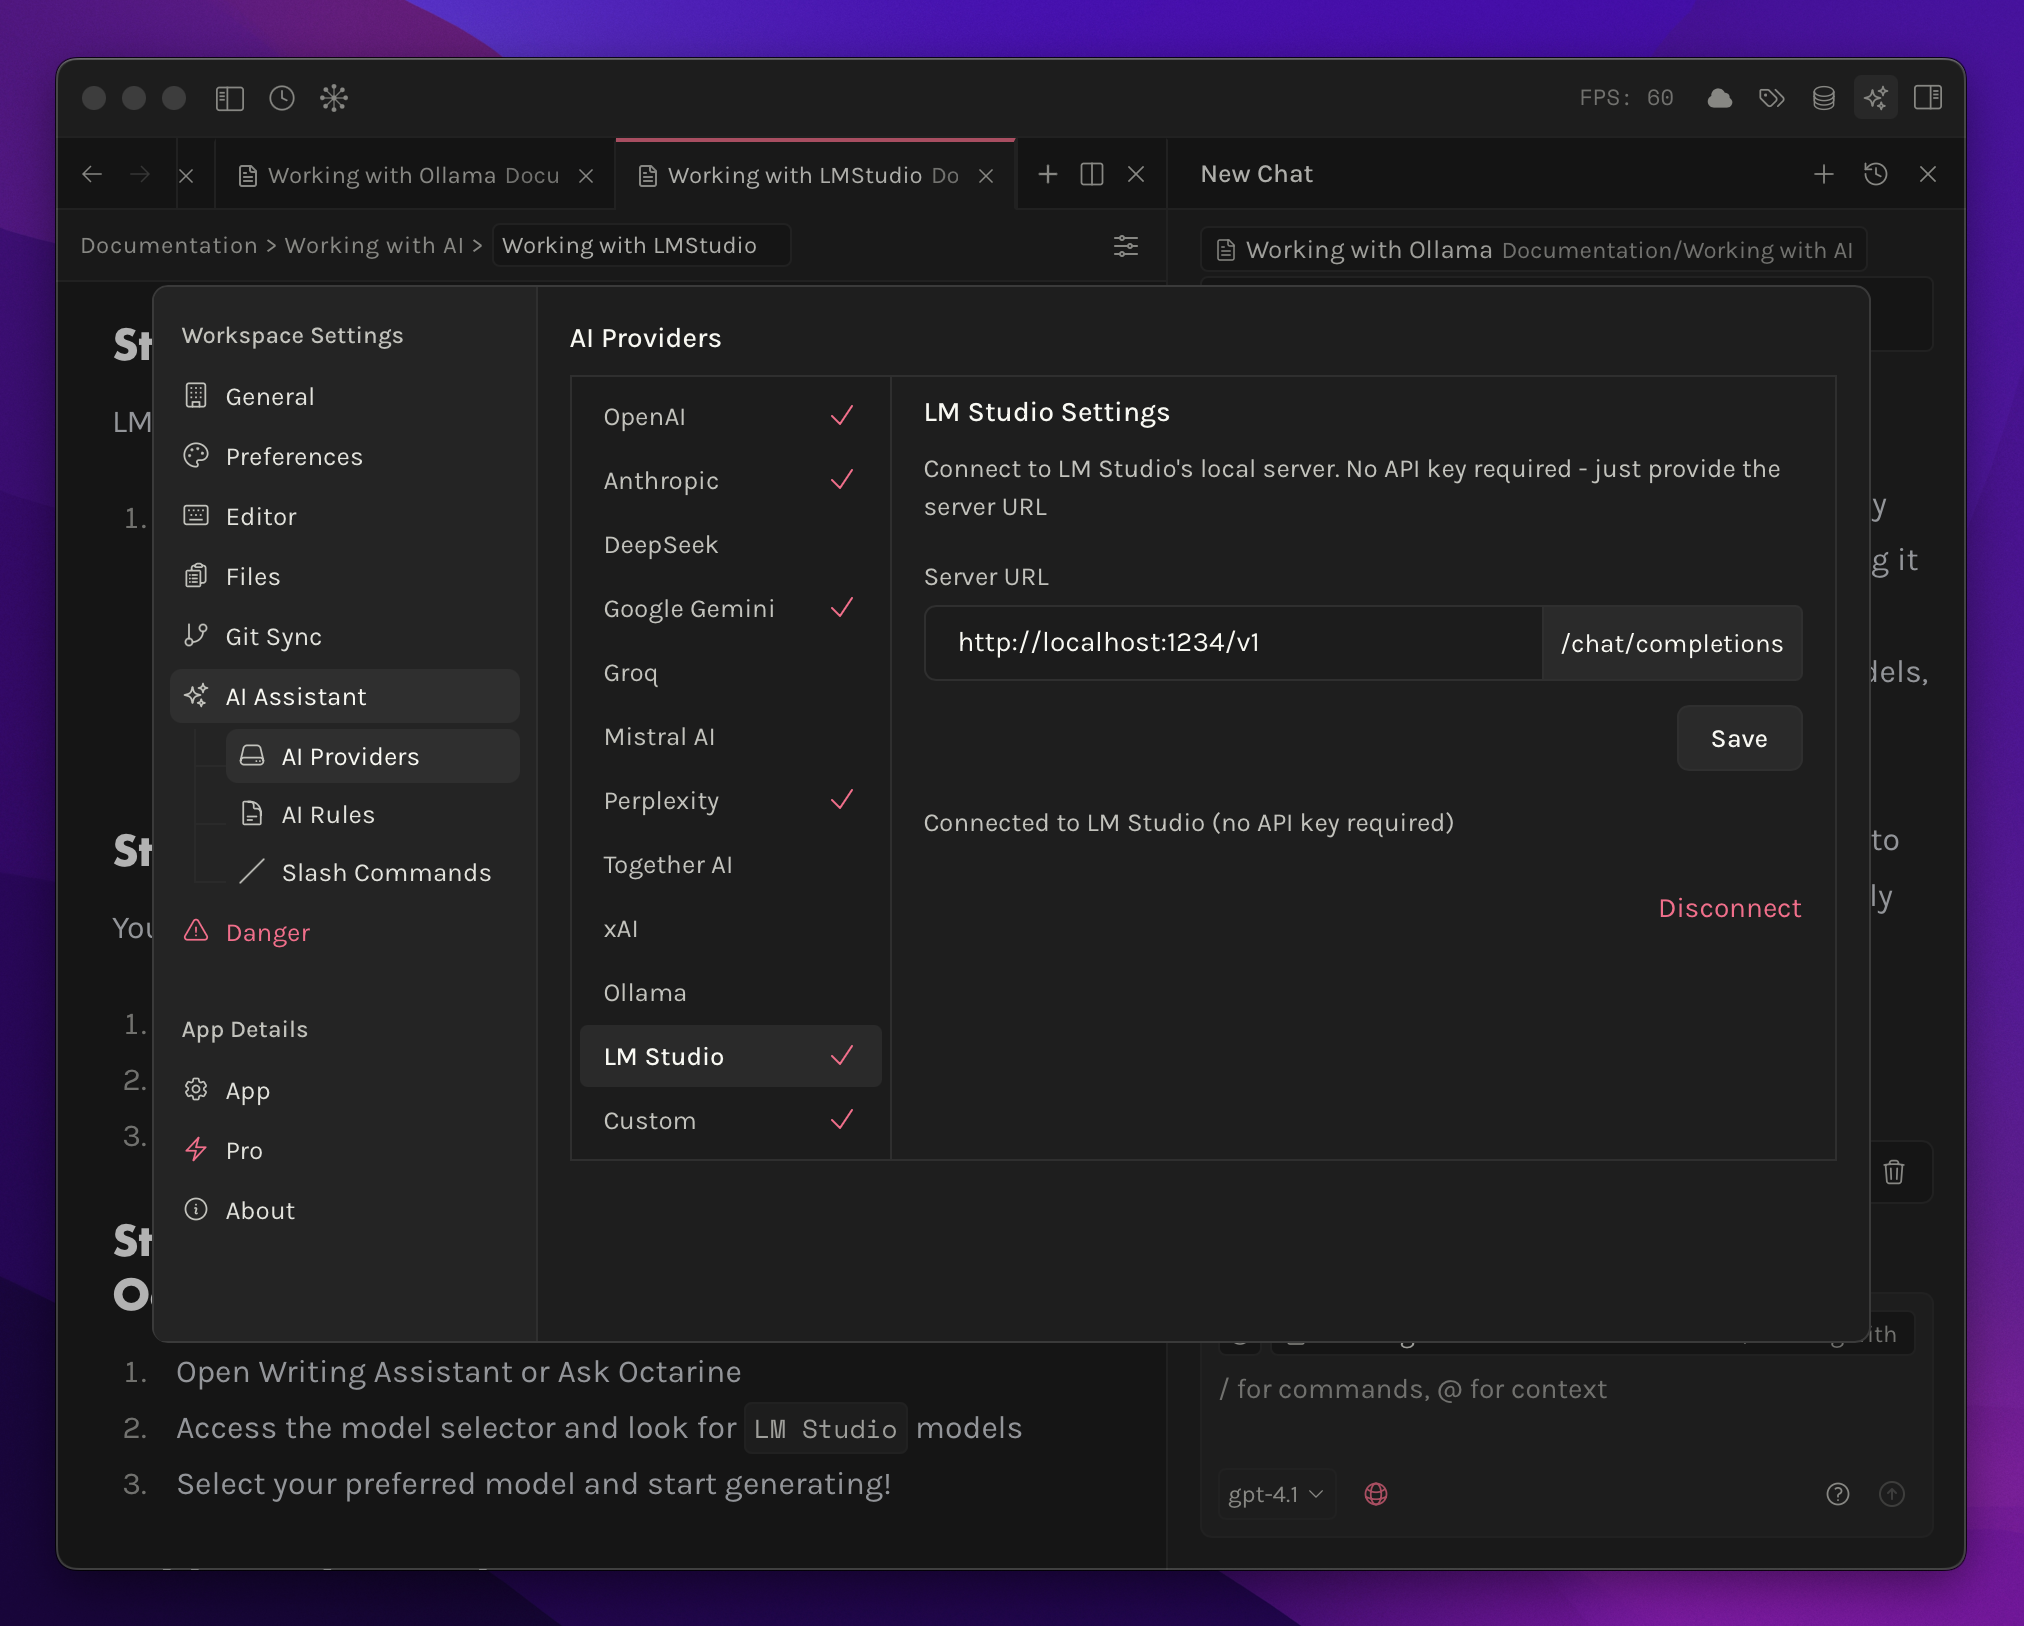The width and height of the screenshot is (2024, 1626).
Task: Open the chat history icon
Action: point(1875,175)
